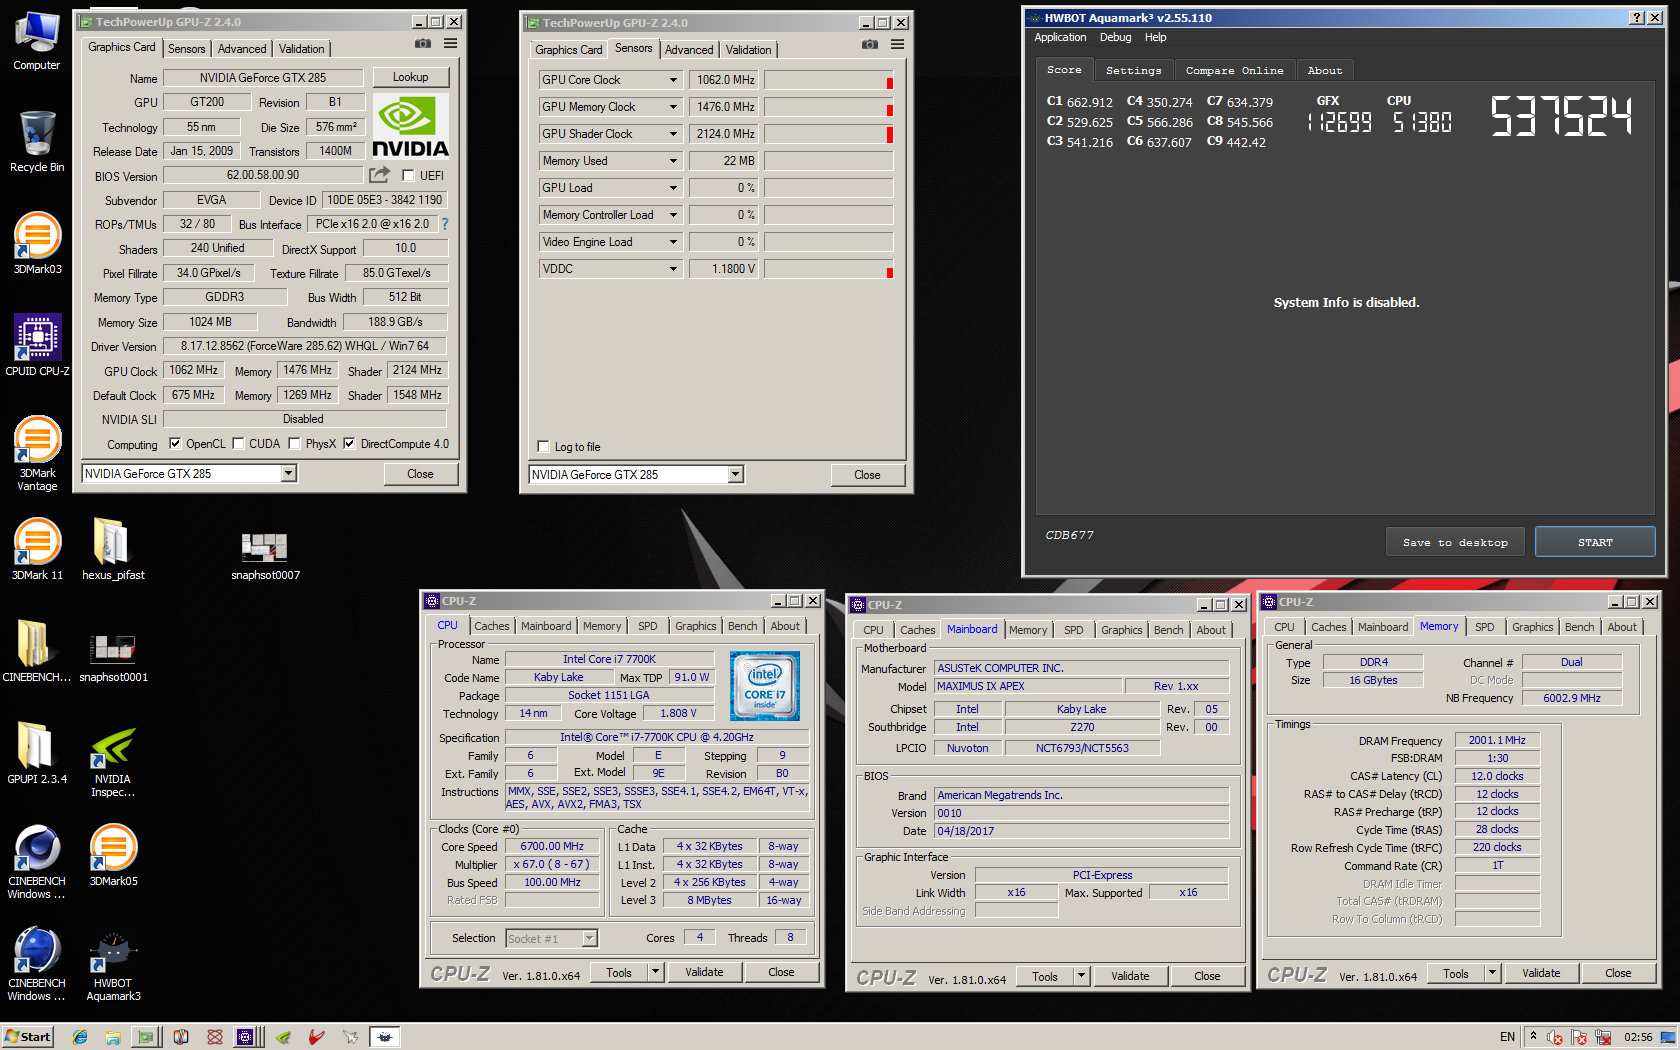The image size is (1680, 1050).
Task: Click the GPU Shader Clock sensor graph
Action: pyautogui.click(x=829, y=134)
